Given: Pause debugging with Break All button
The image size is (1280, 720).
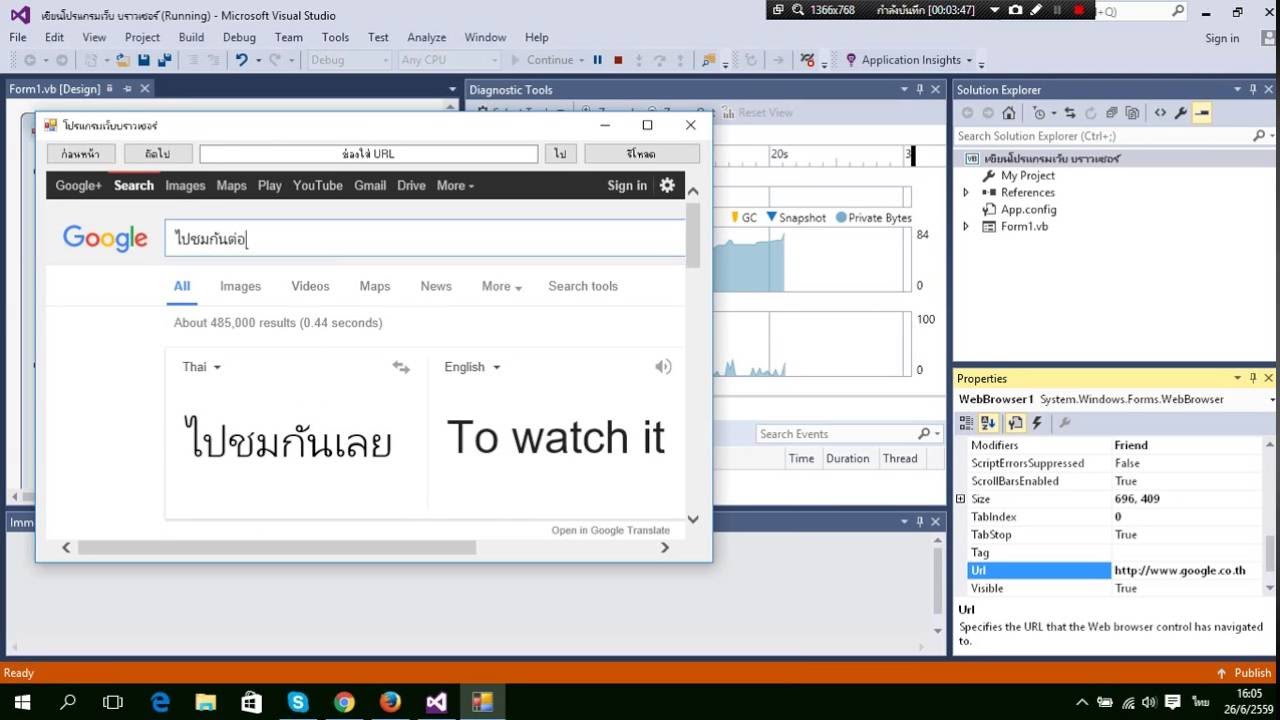Looking at the screenshot, I should click(x=598, y=60).
